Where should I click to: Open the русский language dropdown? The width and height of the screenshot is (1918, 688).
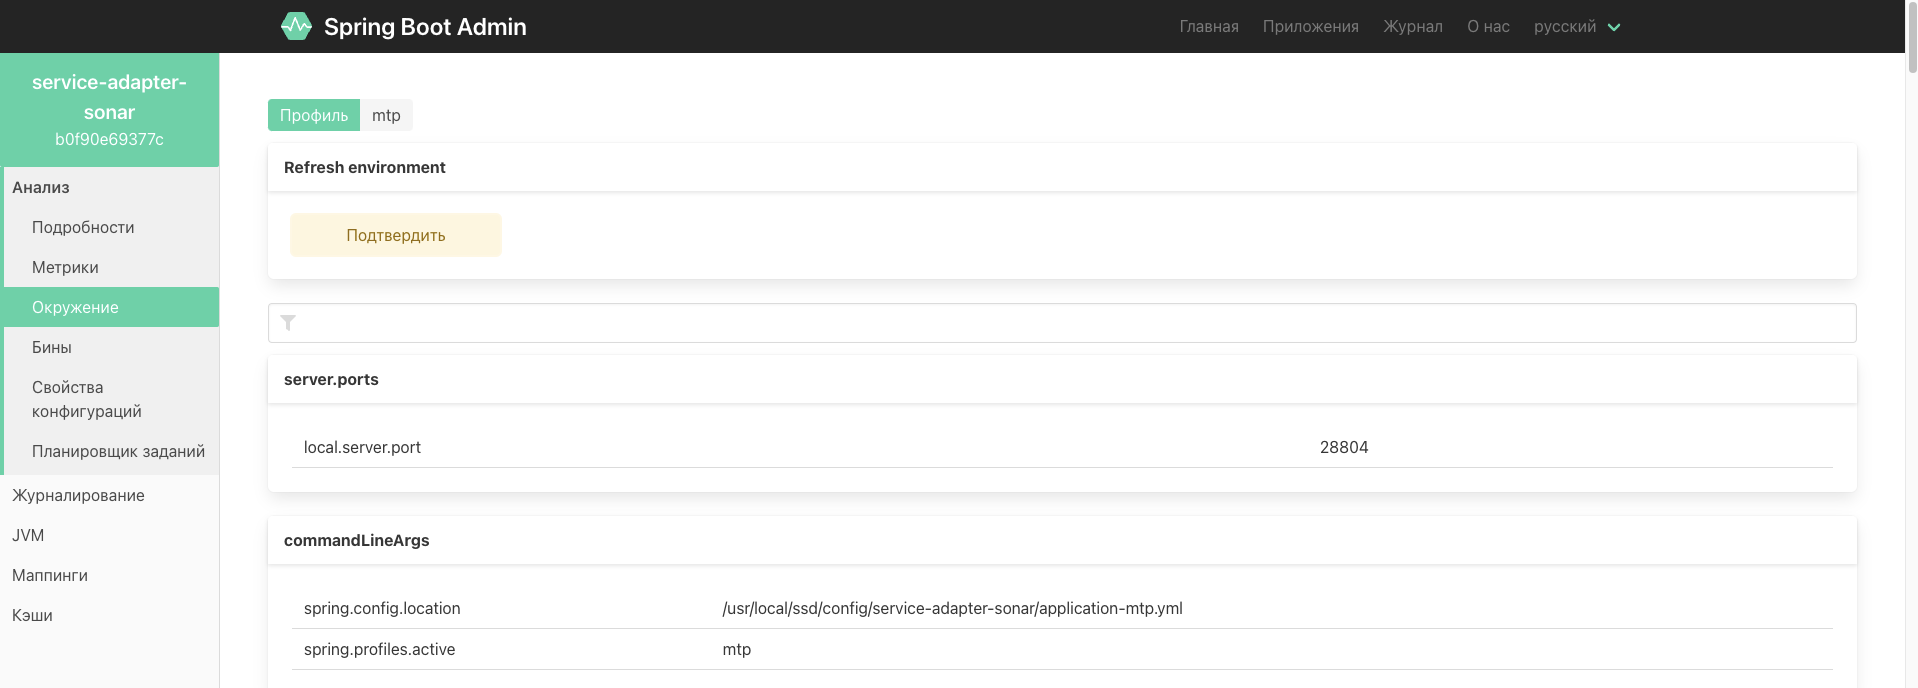click(x=1577, y=26)
